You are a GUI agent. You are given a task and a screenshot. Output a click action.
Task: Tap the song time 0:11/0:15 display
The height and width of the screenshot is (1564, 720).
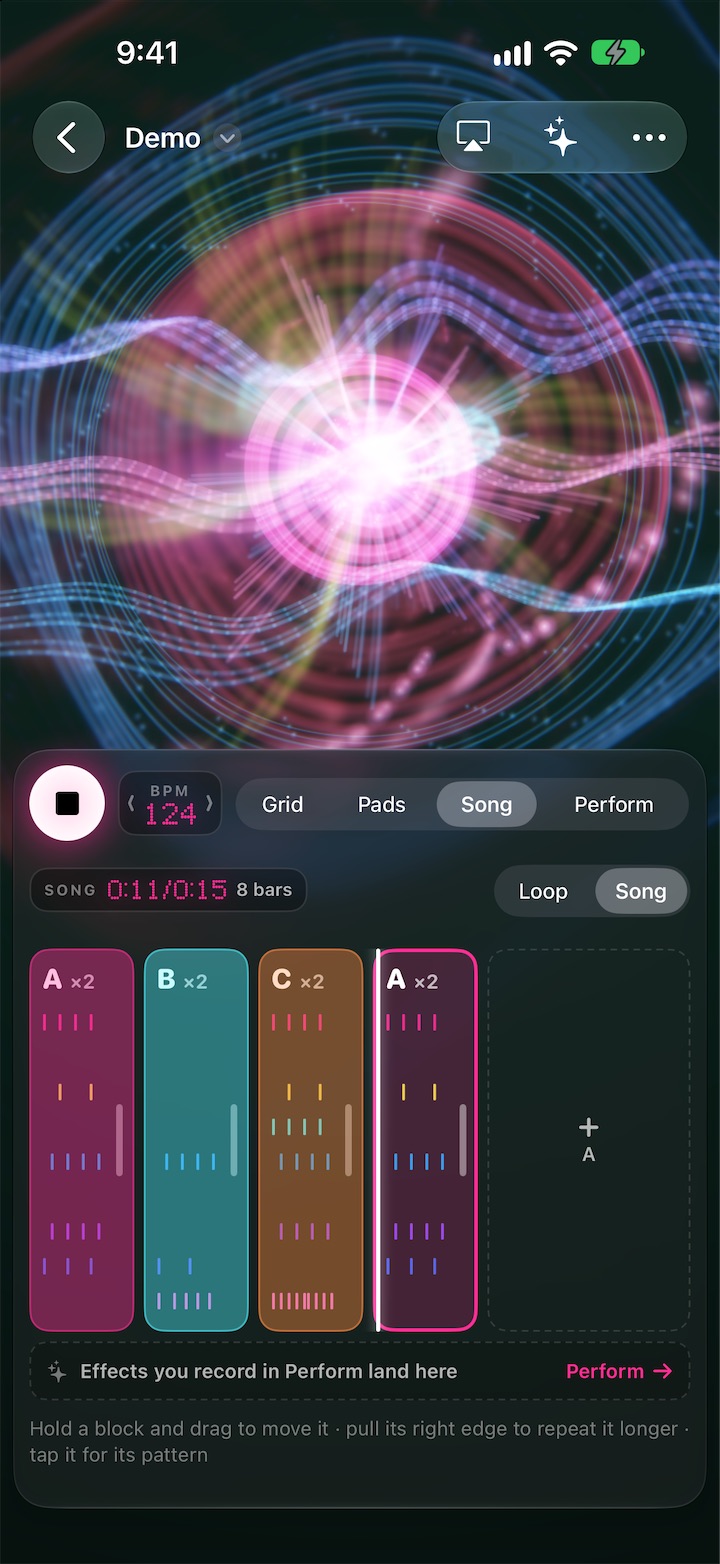tap(168, 890)
